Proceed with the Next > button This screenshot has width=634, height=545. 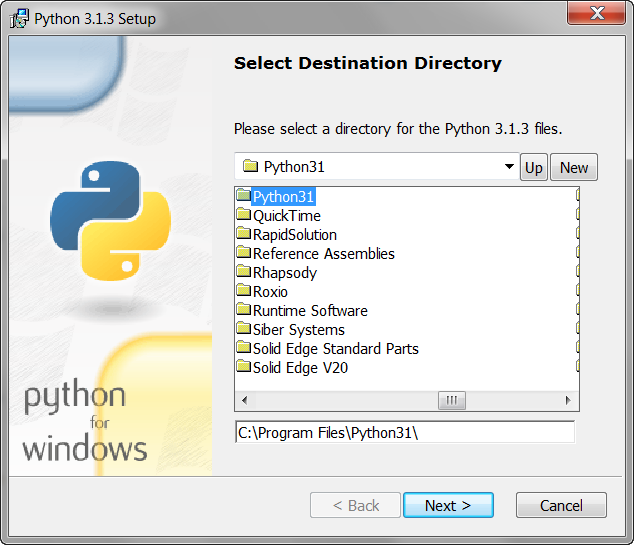point(448,505)
